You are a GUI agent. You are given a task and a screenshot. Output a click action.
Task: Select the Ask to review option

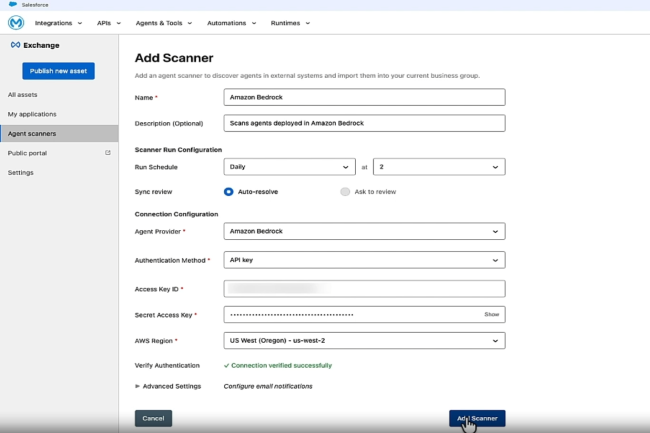[345, 192]
